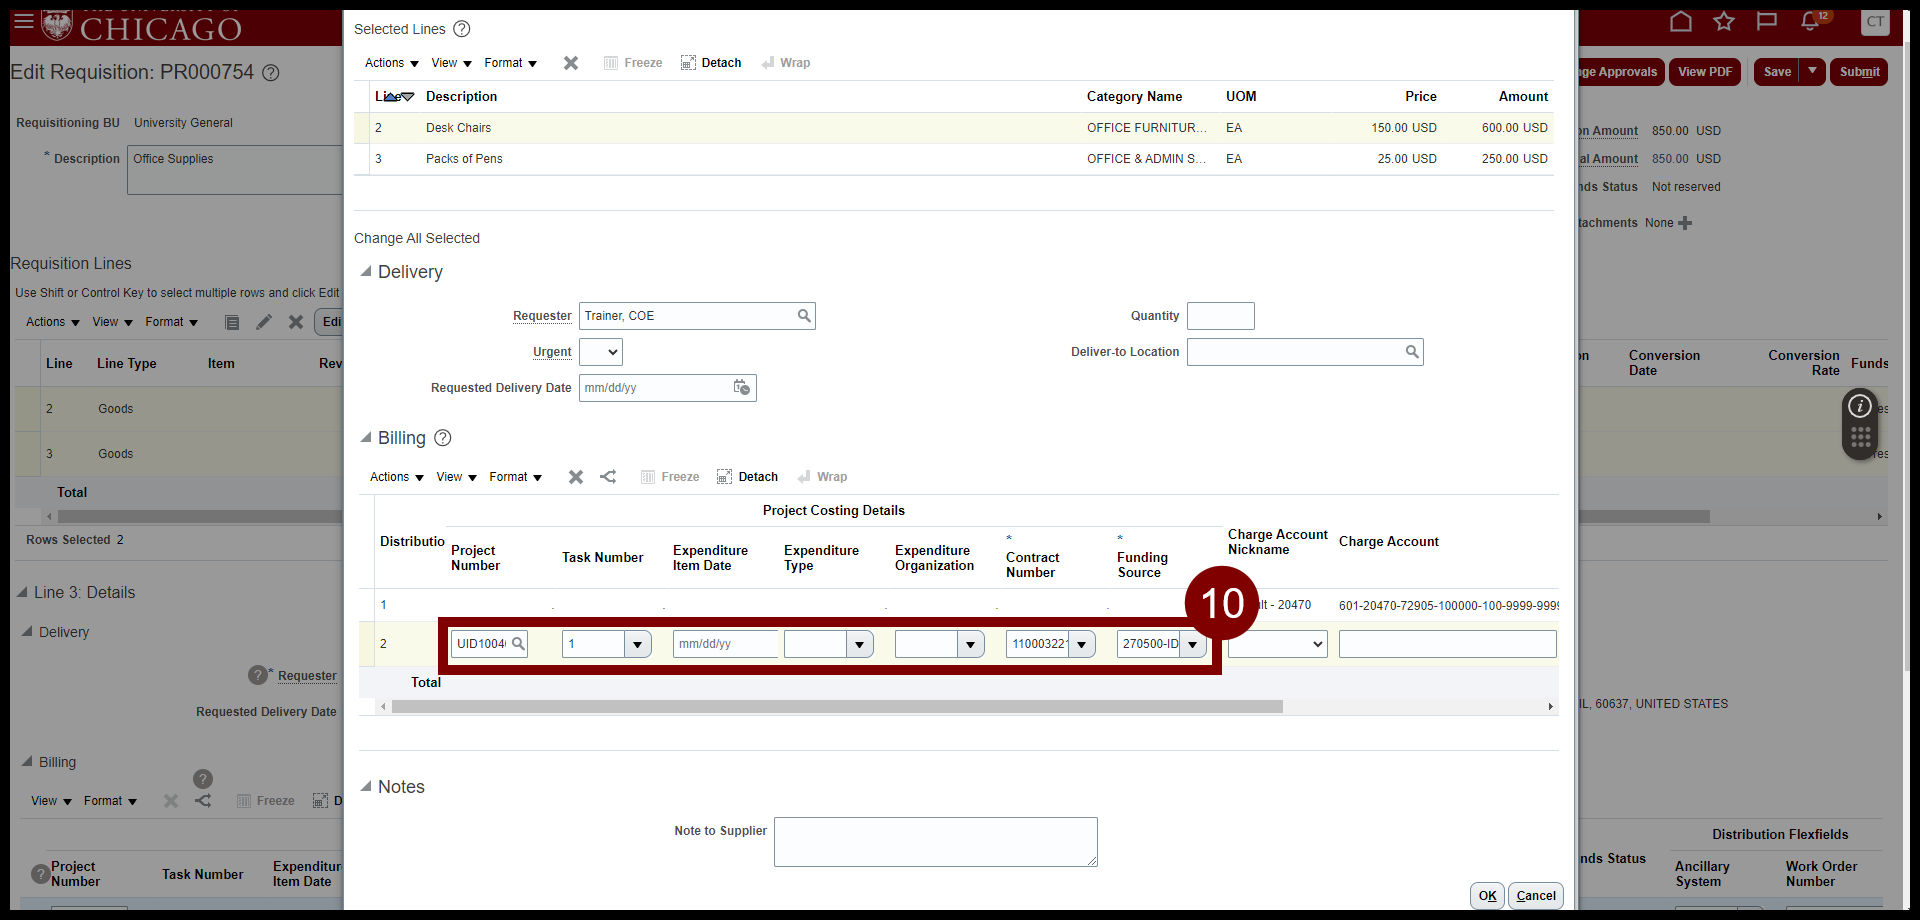Image resolution: width=1920 pixels, height=920 pixels.
Task: Click the Note to Supplier text area
Action: [935, 842]
